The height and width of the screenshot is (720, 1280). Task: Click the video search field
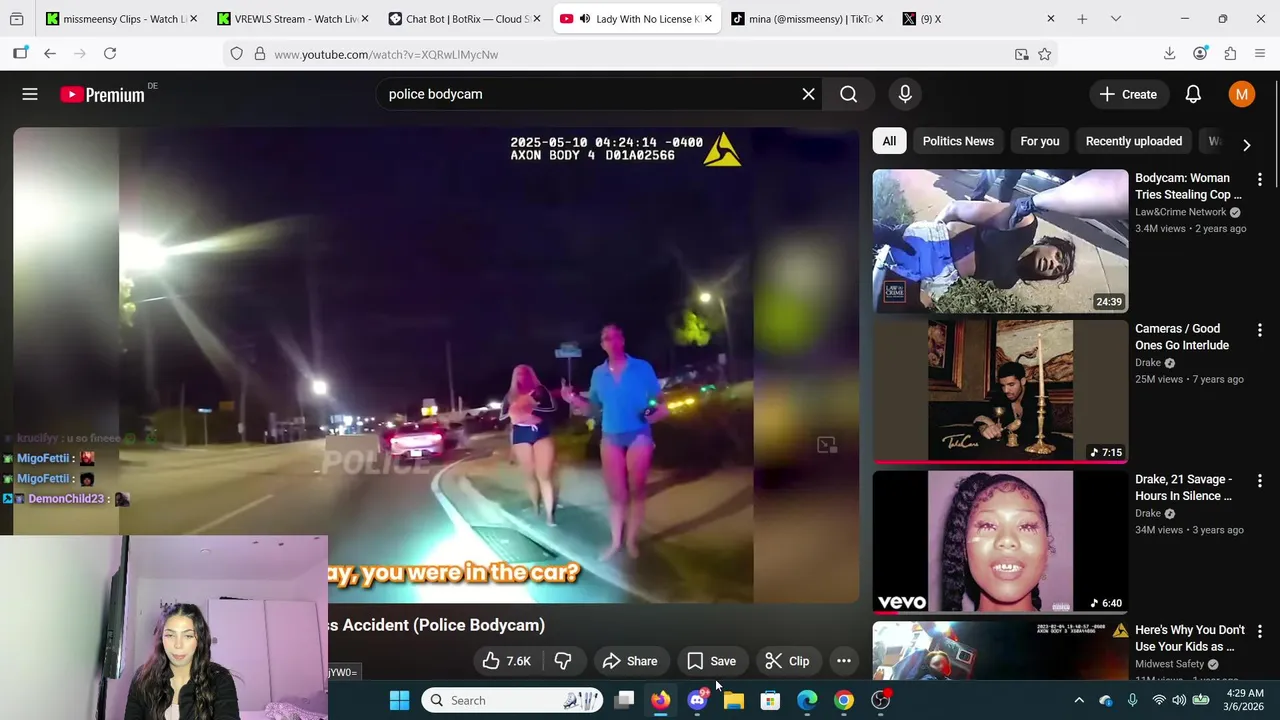(590, 94)
